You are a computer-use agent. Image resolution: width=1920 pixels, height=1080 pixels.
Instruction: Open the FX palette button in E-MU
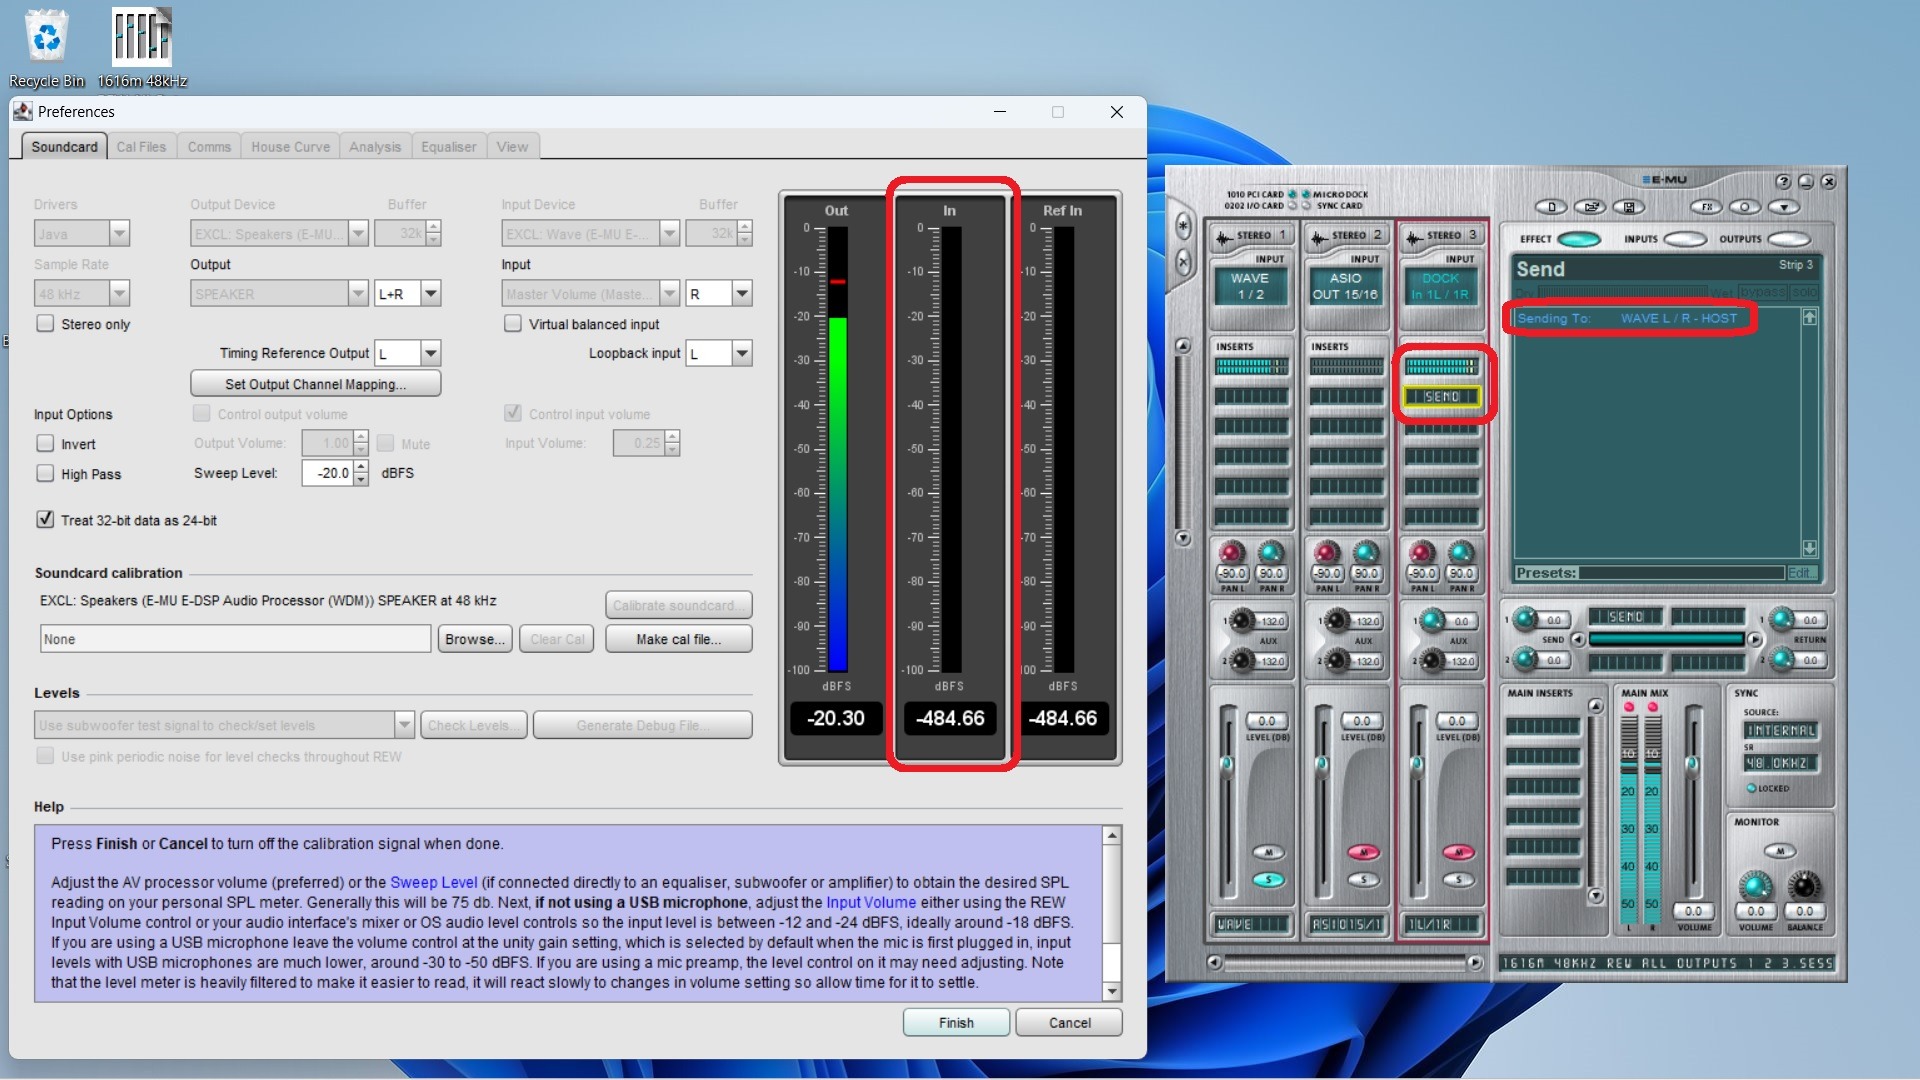(1707, 207)
